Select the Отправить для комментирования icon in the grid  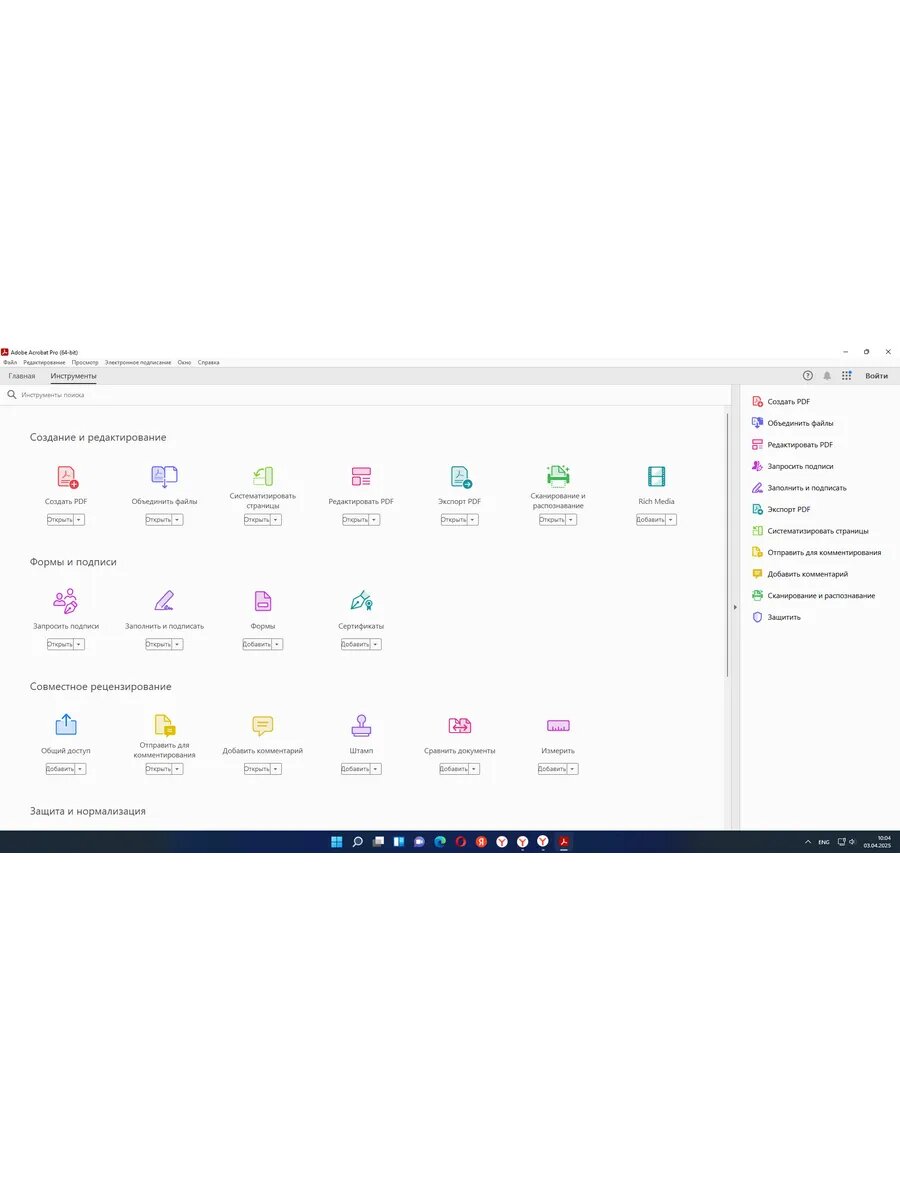click(164, 725)
